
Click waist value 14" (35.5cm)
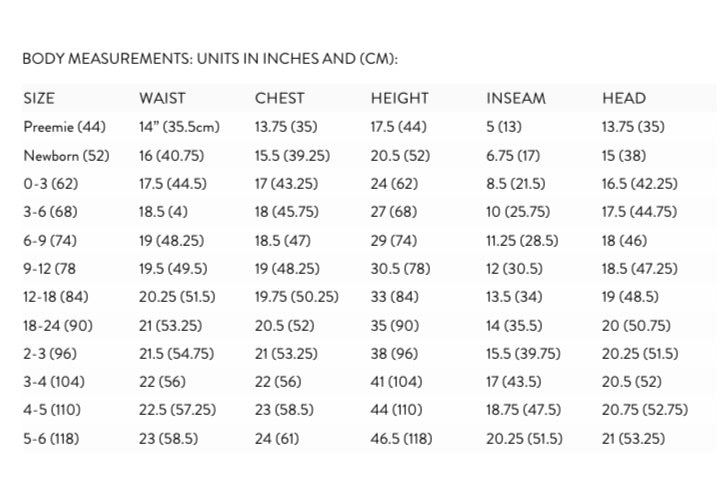point(179,127)
